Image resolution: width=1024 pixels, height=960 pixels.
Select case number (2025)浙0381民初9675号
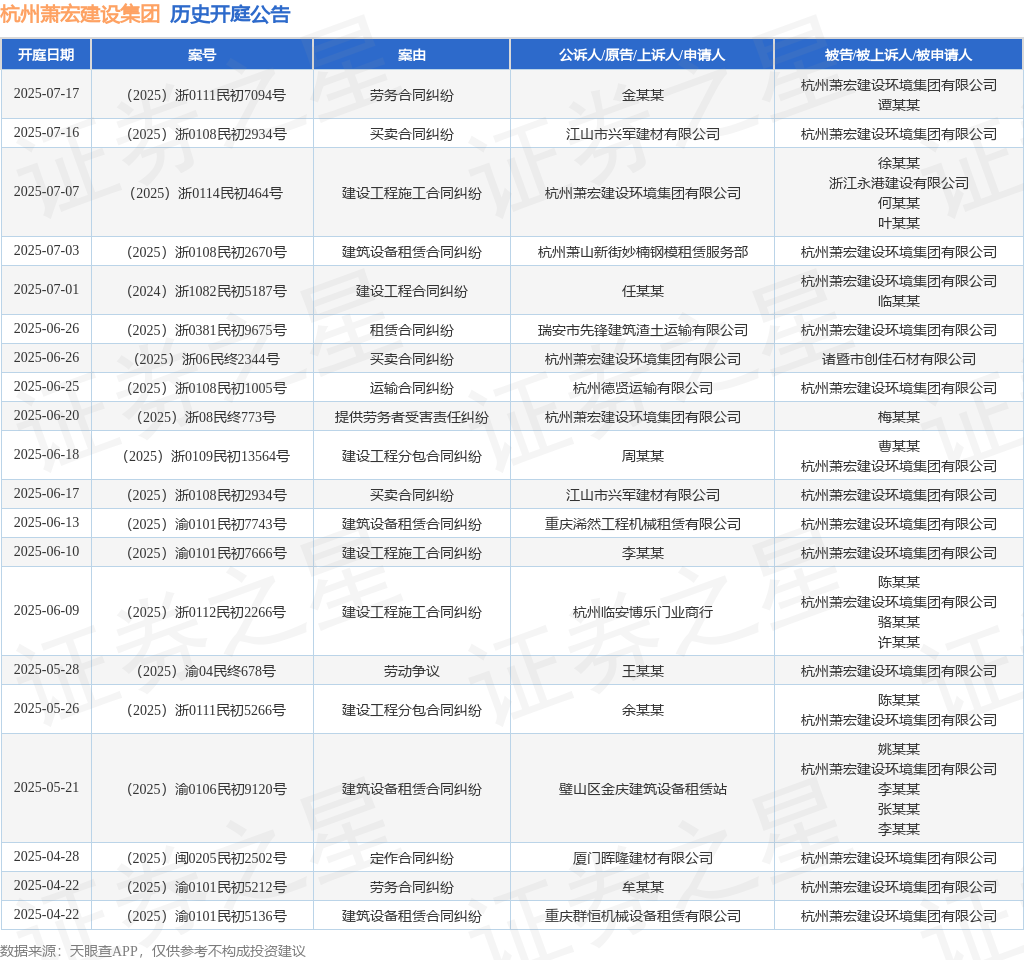click(206, 330)
